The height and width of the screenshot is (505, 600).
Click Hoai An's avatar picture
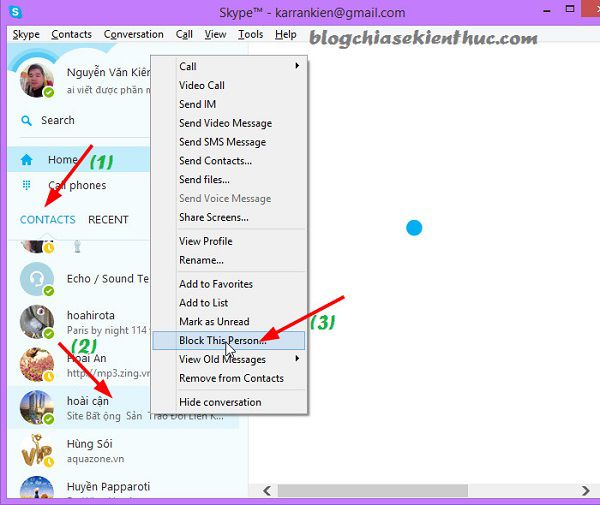click(37, 365)
